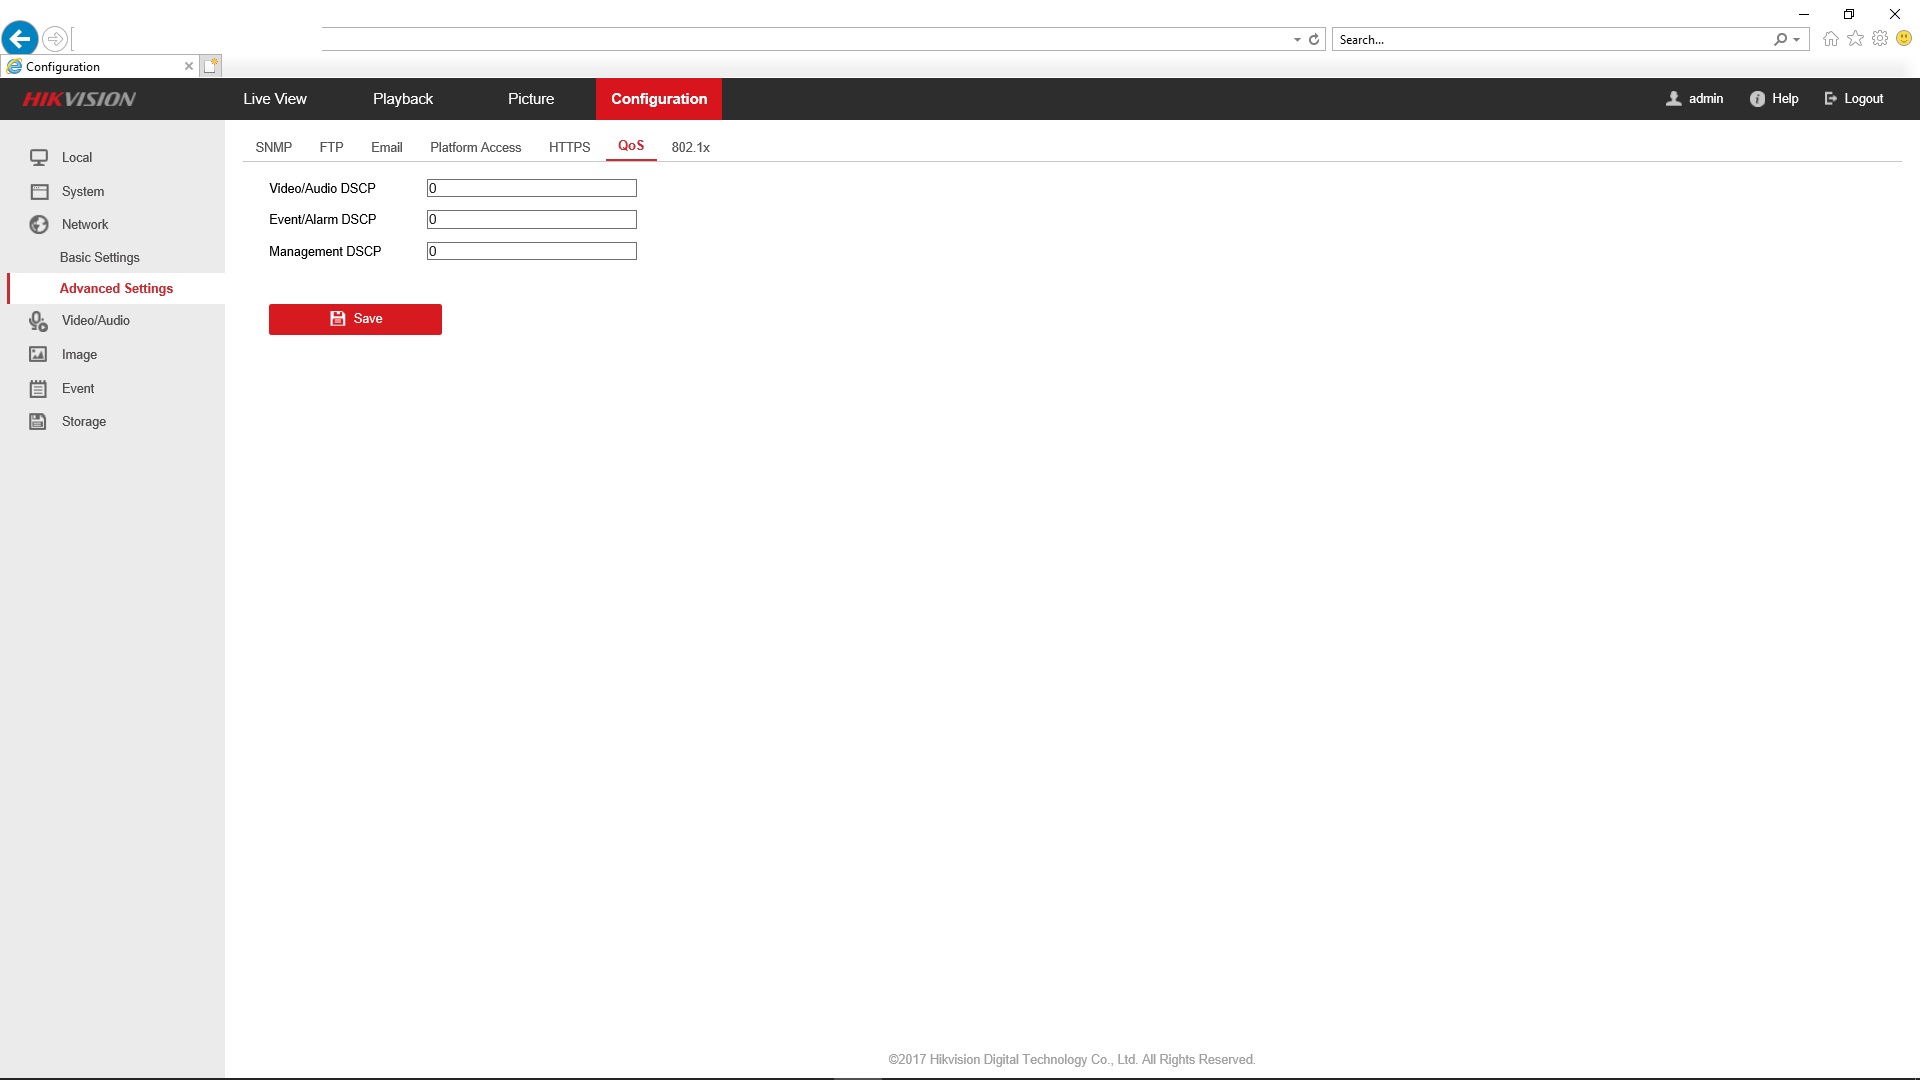Click the Storage disk icon
Viewport: 1920px width, 1080px height.
(x=38, y=421)
